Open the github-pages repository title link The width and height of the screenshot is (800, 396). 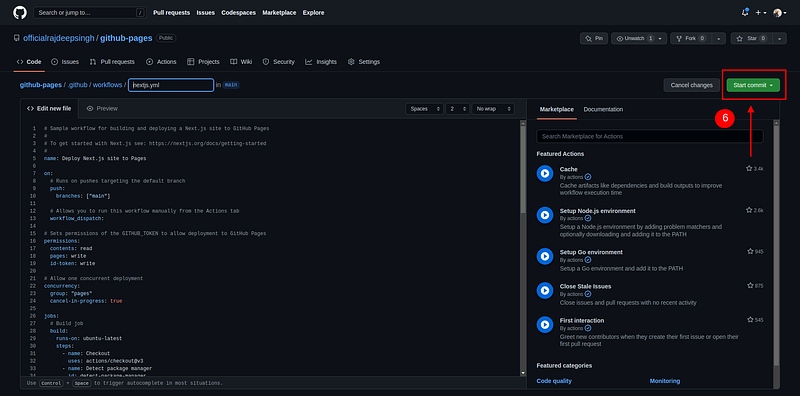(x=126, y=38)
